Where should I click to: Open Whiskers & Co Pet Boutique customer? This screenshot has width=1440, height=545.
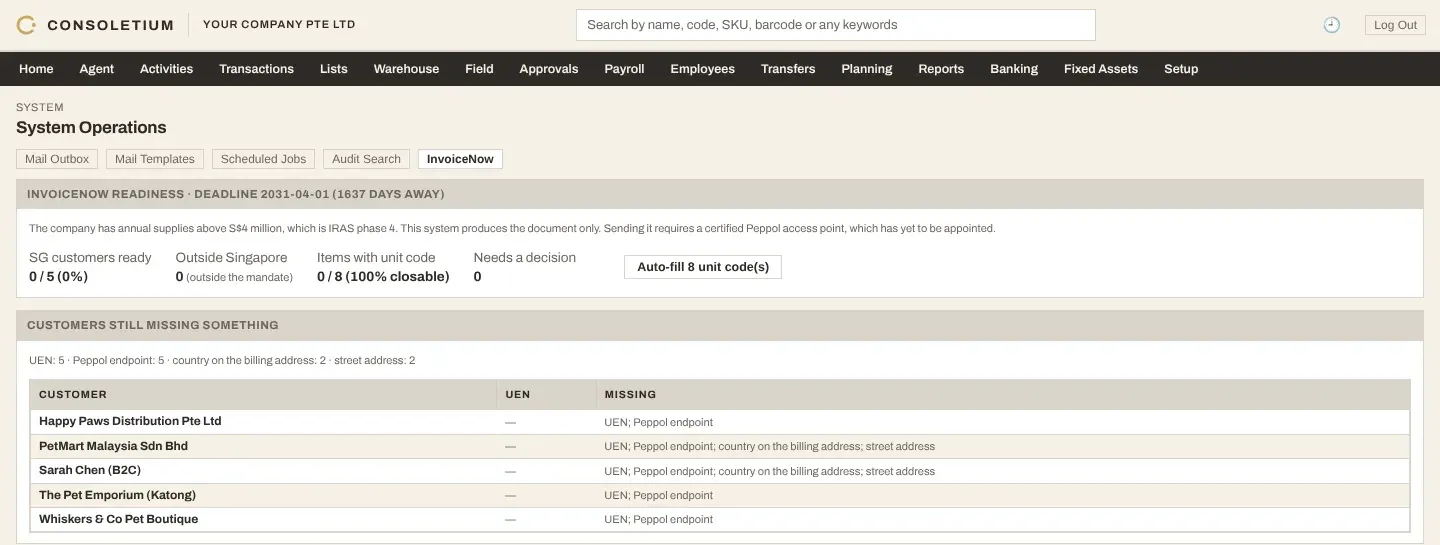click(x=118, y=519)
